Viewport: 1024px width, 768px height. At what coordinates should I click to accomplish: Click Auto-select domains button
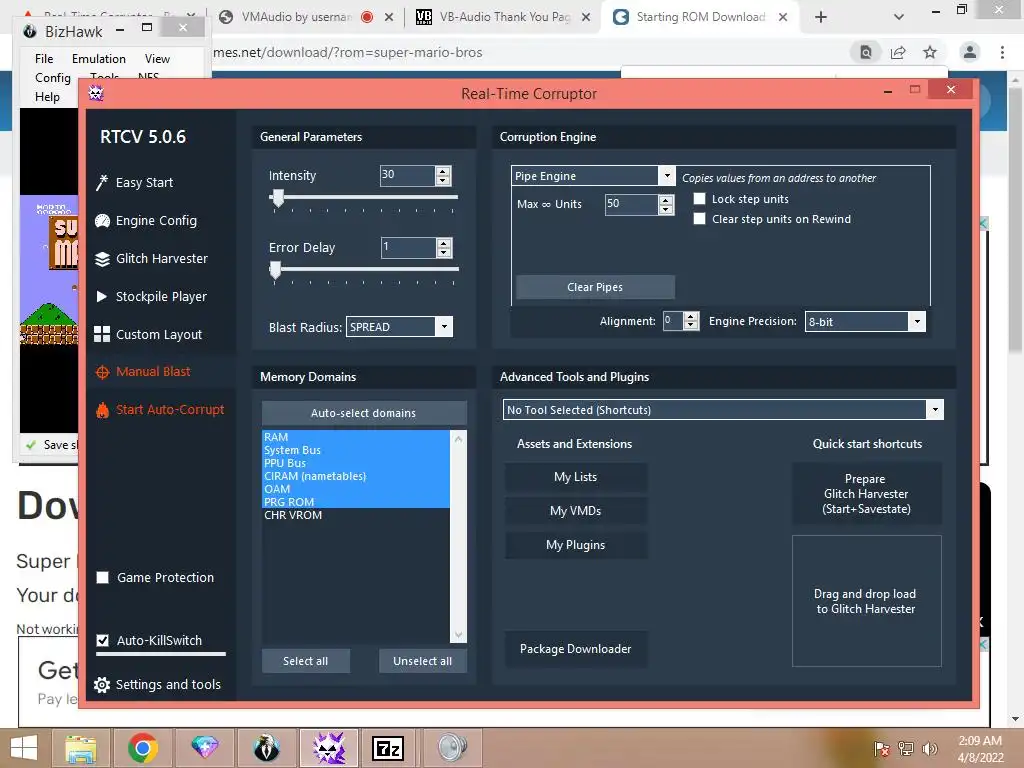tap(364, 413)
